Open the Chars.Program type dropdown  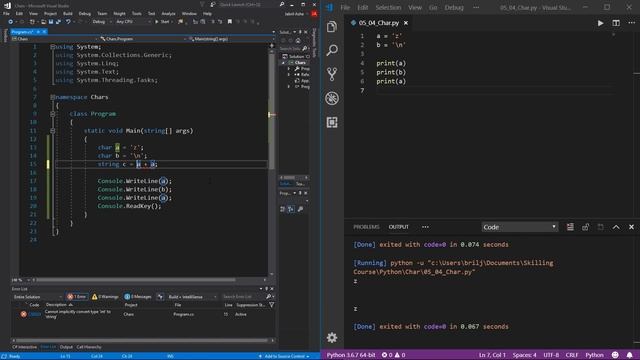pyautogui.click(x=142, y=39)
